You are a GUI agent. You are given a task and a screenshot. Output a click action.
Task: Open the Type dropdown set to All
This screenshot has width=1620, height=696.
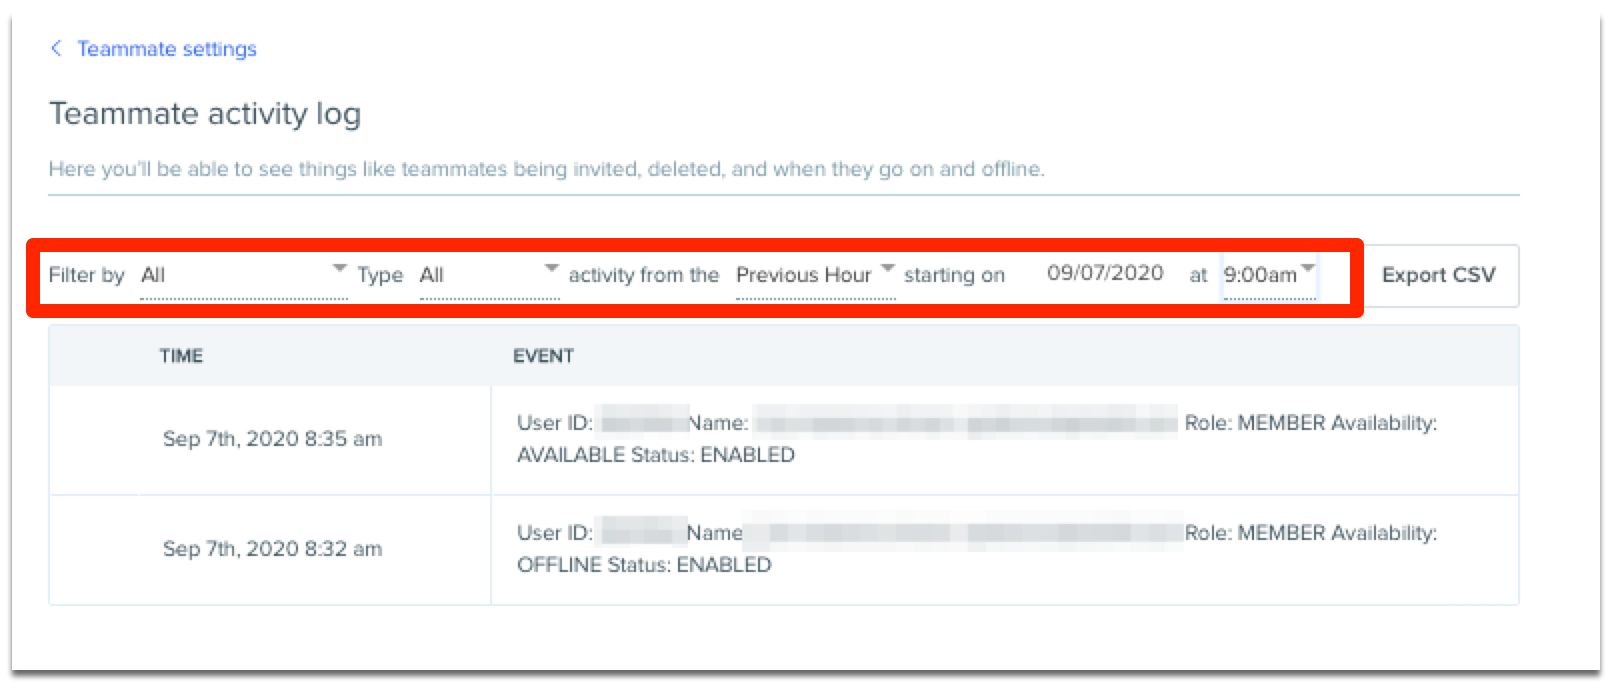pyautogui.click(x=489, y=275)
